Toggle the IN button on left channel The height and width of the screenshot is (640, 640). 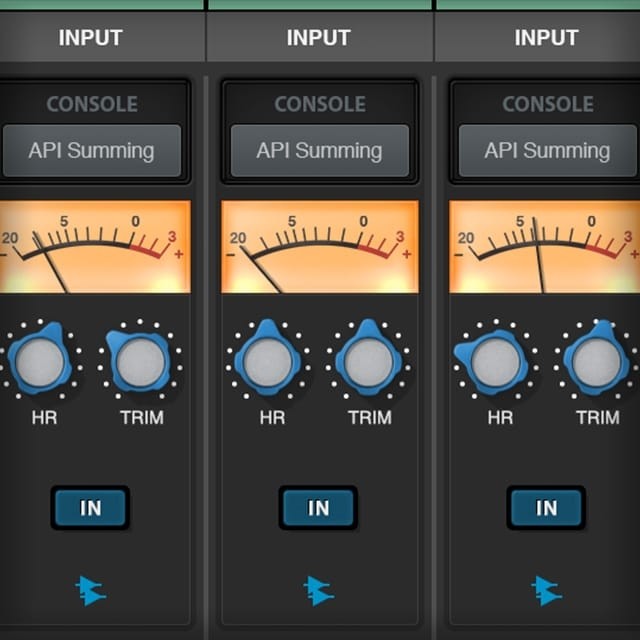[x=91, y=508]
